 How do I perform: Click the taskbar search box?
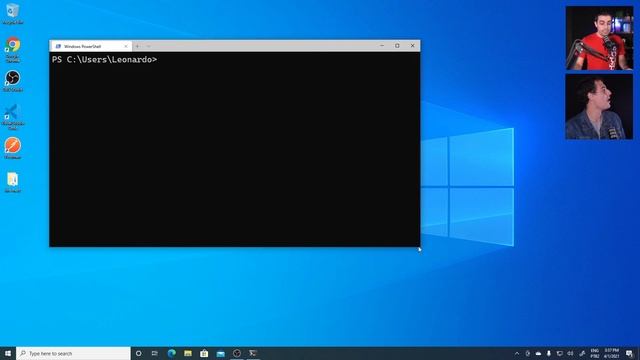[73, 353]
